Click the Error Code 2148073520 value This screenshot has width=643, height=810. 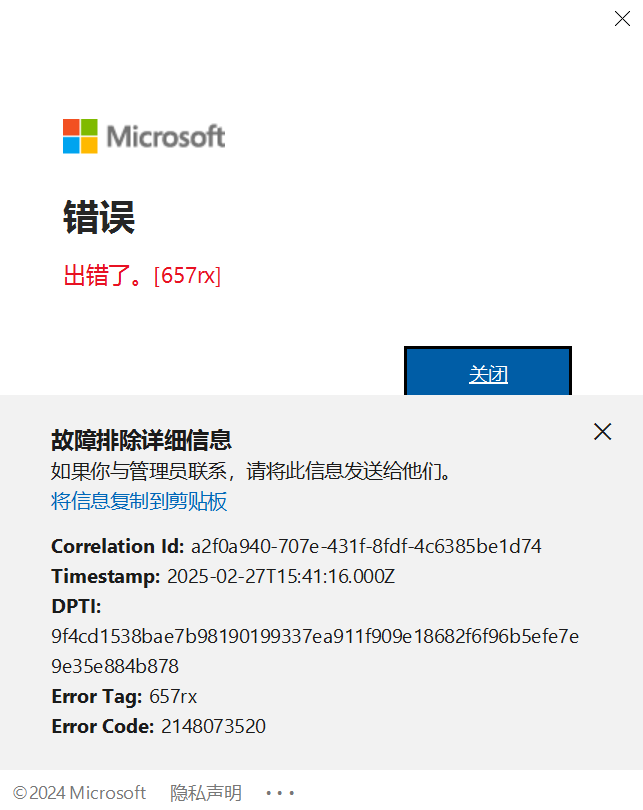pyautogui.click(x=213, y=726)
